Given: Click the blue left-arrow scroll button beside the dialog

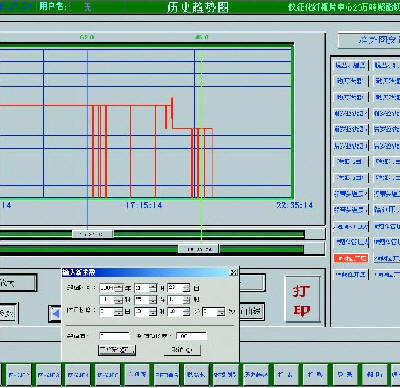Looking at the screenshot, I should 55,314.
